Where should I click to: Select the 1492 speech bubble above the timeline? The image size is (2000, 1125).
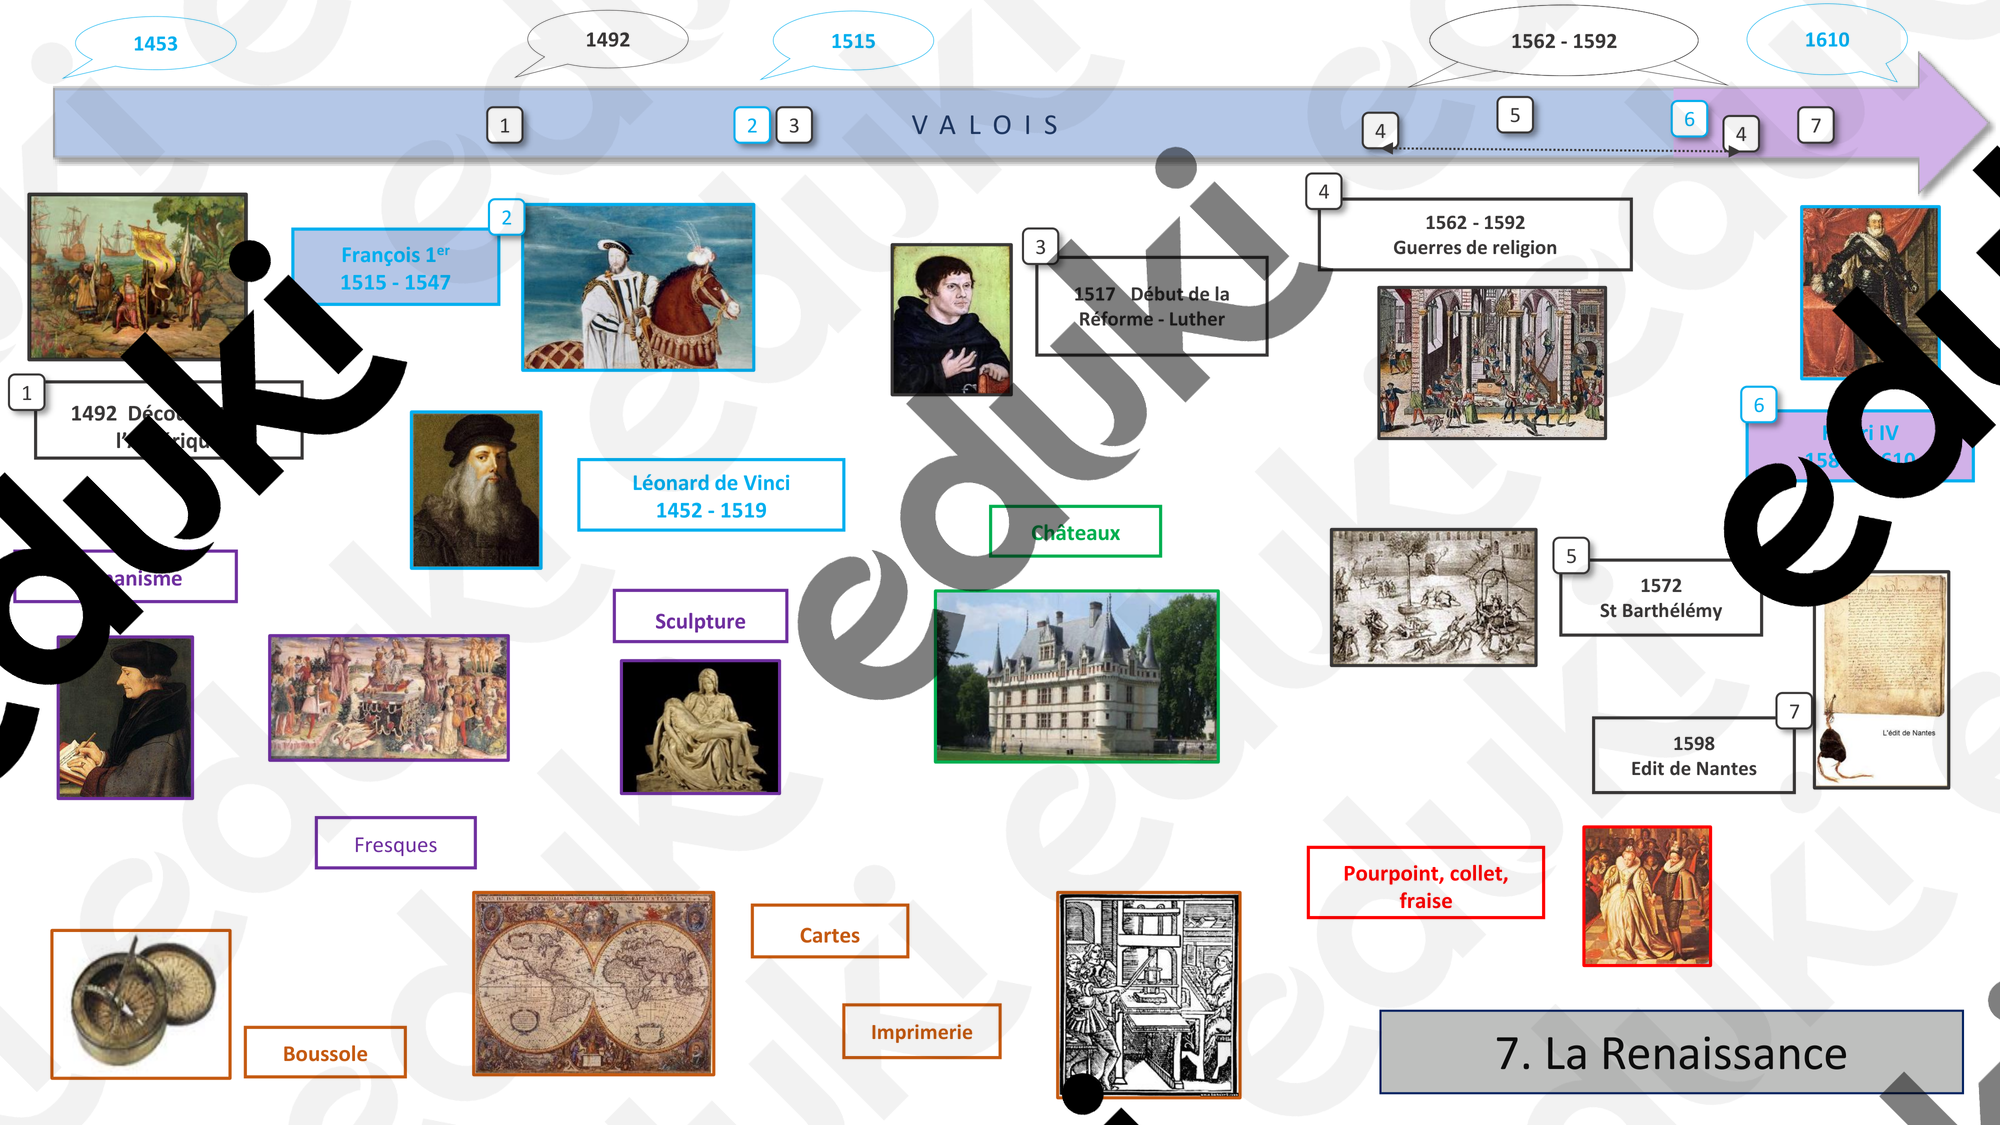coord(607,40)
